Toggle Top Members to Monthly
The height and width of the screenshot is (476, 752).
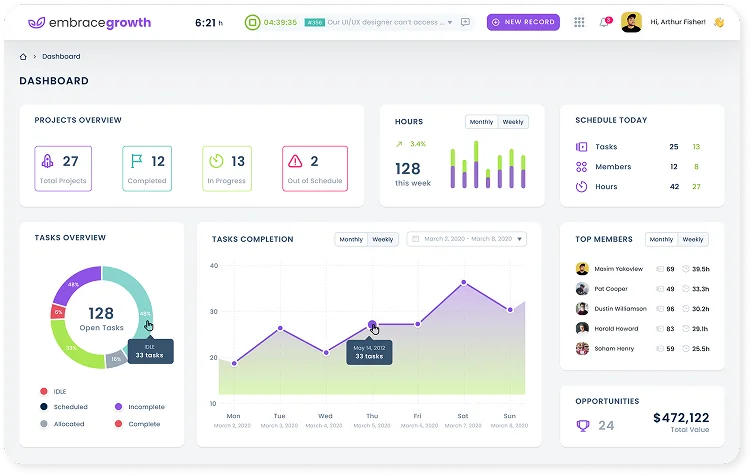pyautogui.click(x=661, y=240)
